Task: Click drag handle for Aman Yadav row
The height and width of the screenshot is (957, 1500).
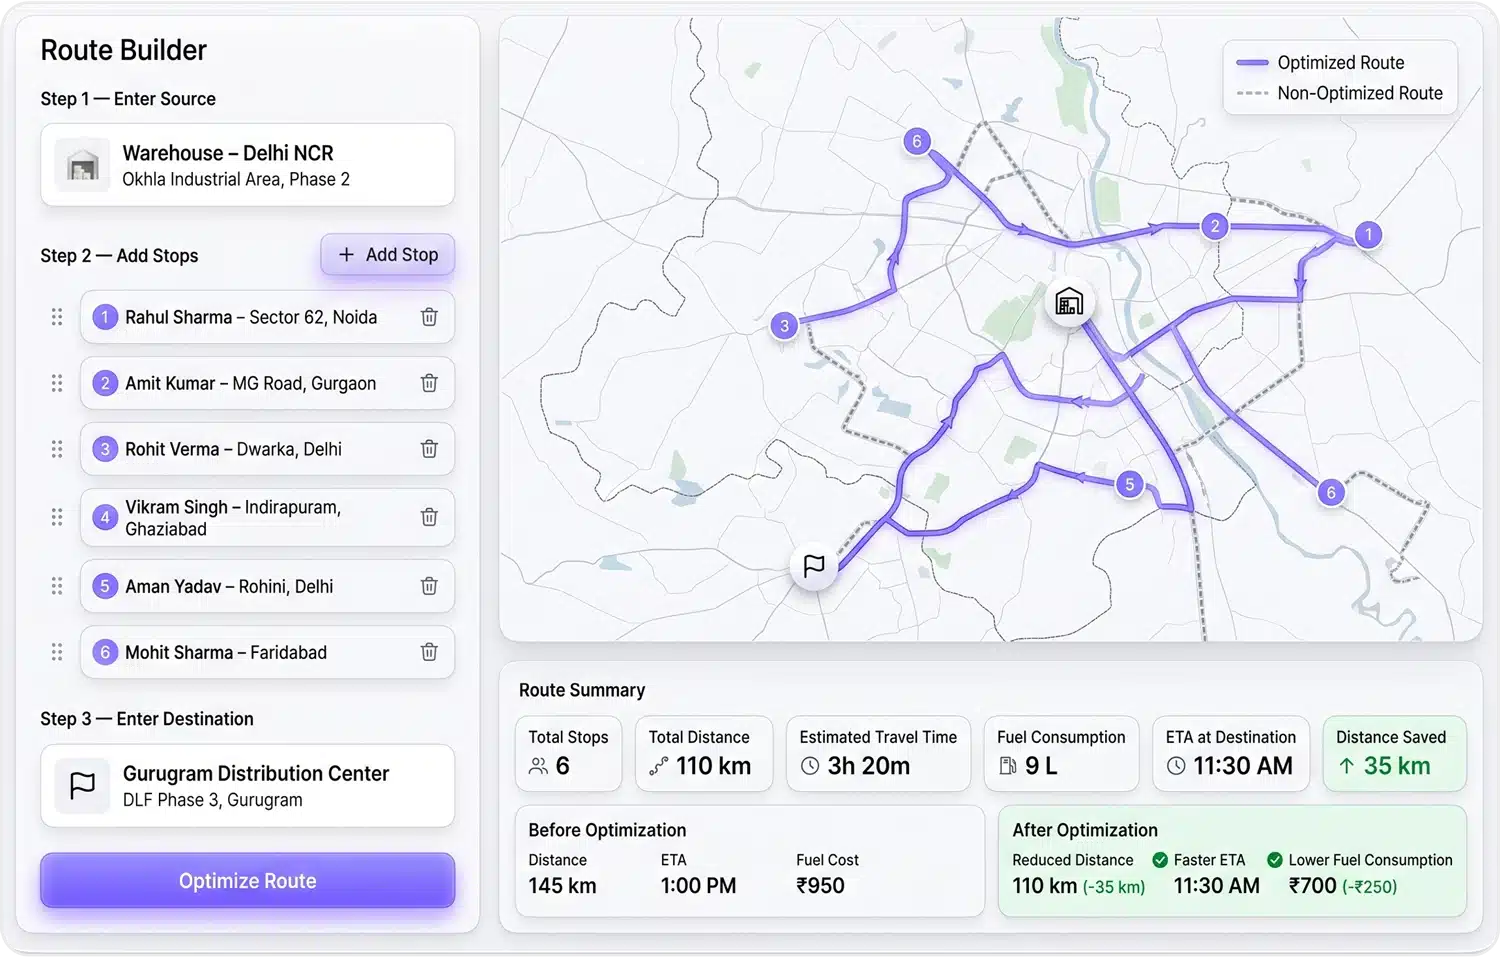Action: 57,586
